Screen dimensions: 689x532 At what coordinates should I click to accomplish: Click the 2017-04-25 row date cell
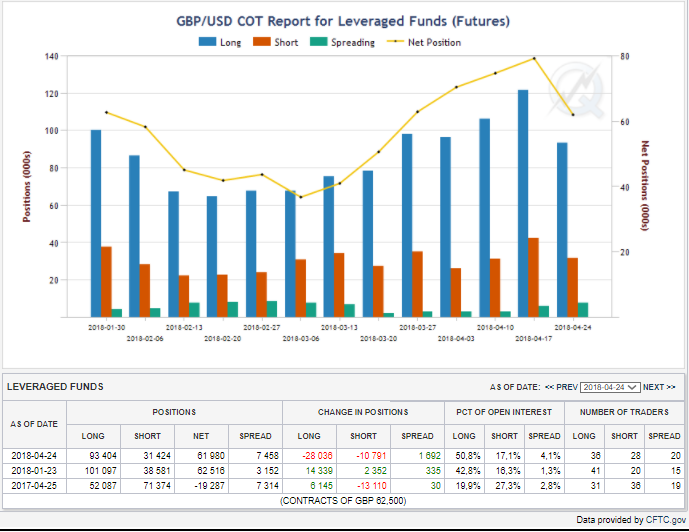(34, 485)
